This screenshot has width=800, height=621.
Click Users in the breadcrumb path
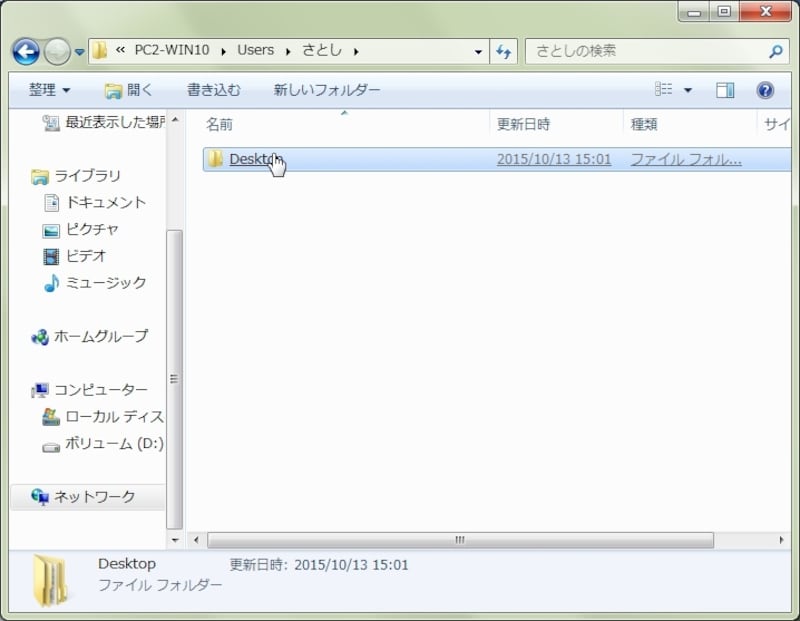(255, 50)
